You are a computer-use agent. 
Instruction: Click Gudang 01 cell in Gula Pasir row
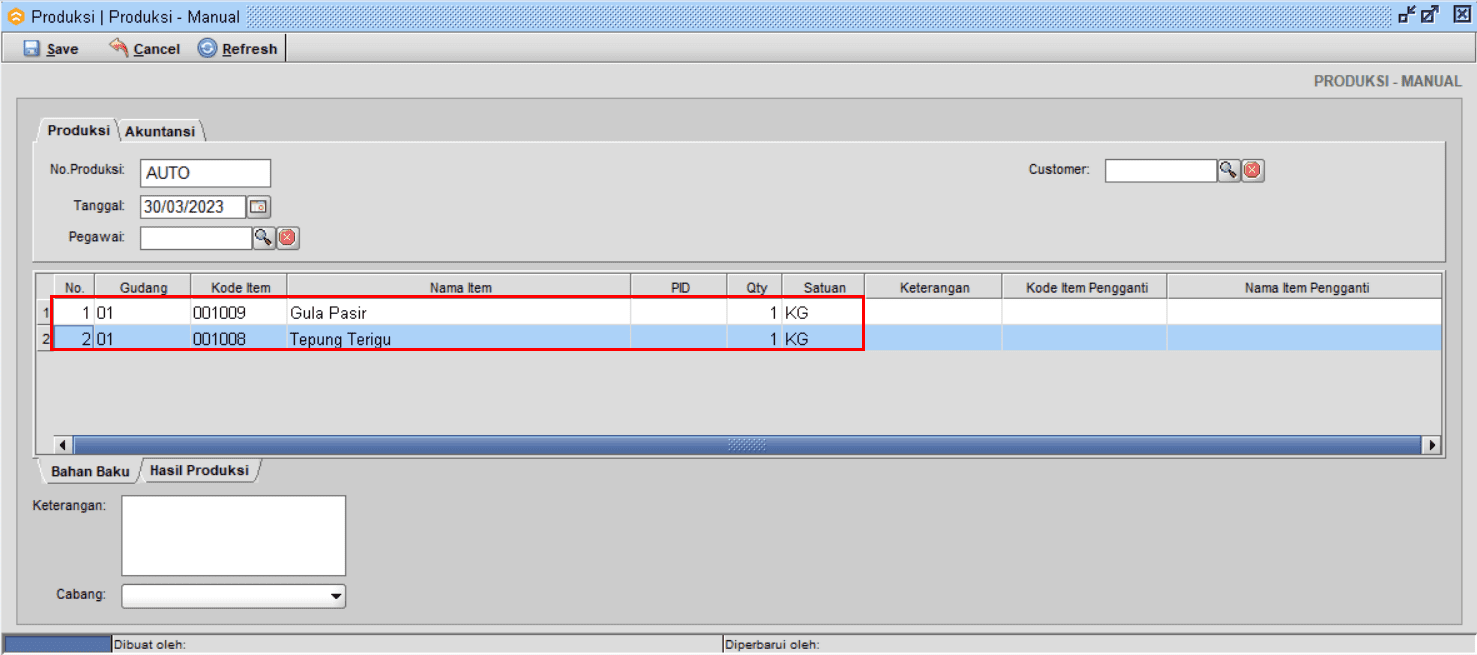tap(143, 312)
